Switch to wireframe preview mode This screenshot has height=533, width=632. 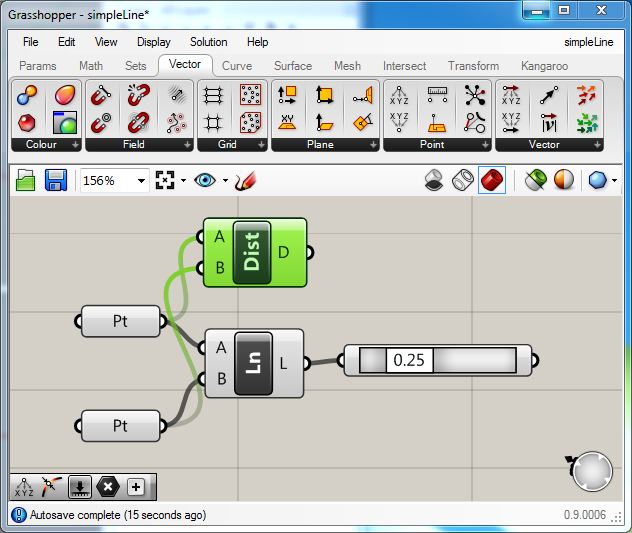click(463, 180)
